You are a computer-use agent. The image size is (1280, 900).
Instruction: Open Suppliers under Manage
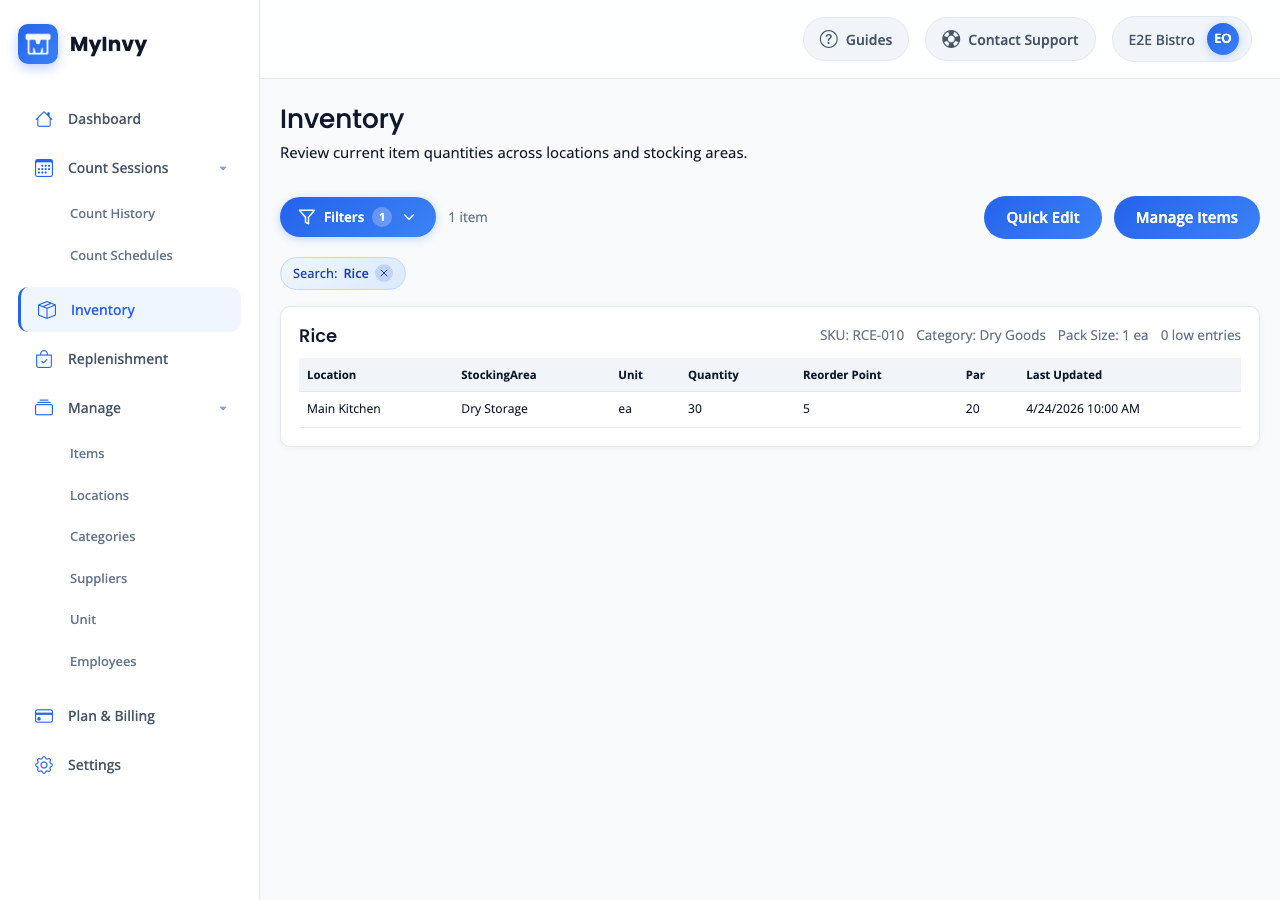coord(98,578)
